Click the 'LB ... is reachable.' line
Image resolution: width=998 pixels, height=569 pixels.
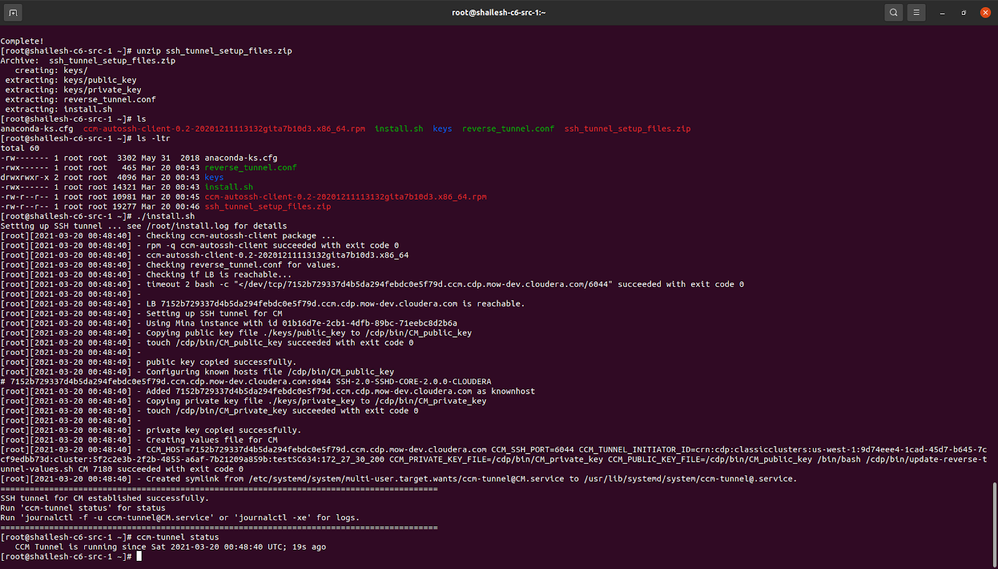pos(263,304)
